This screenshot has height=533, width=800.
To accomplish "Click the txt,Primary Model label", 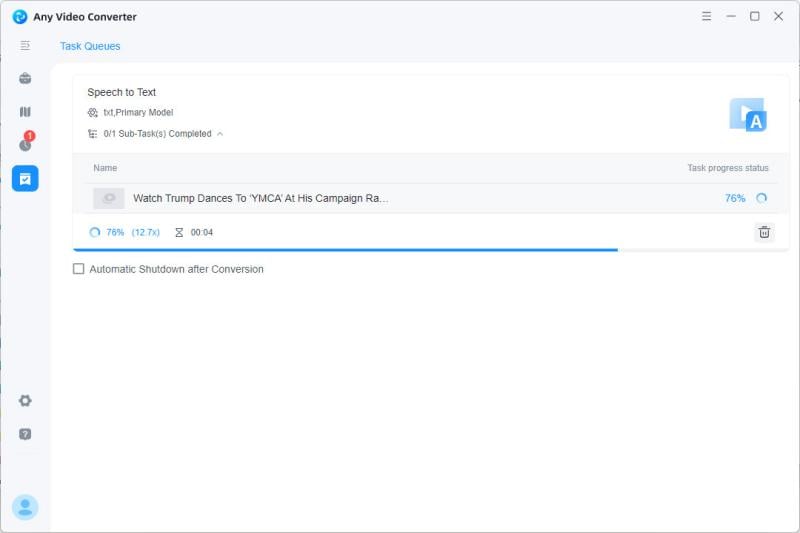I will point(138,113).
